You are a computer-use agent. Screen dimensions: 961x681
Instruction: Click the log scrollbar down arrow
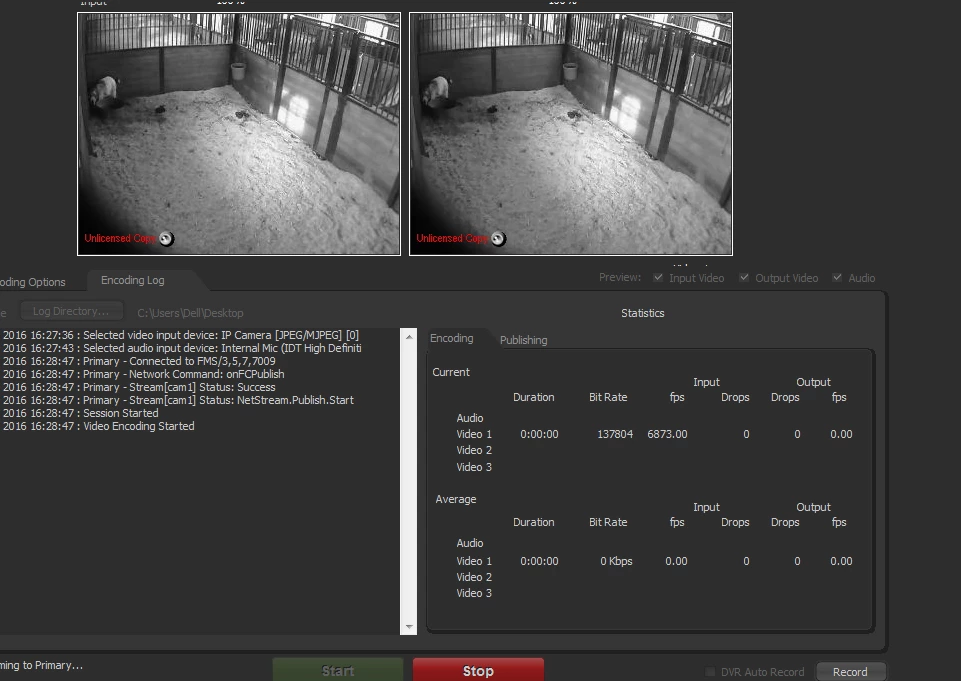[x=409, y=627]
